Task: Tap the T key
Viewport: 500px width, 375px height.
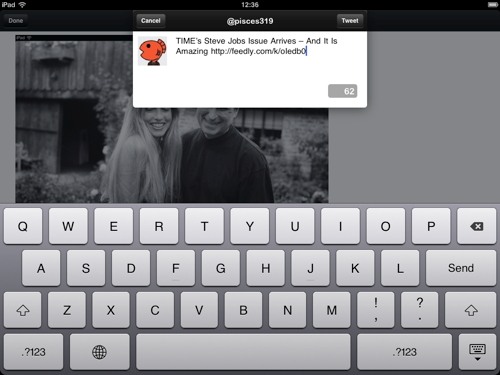Action: point(204,226)
